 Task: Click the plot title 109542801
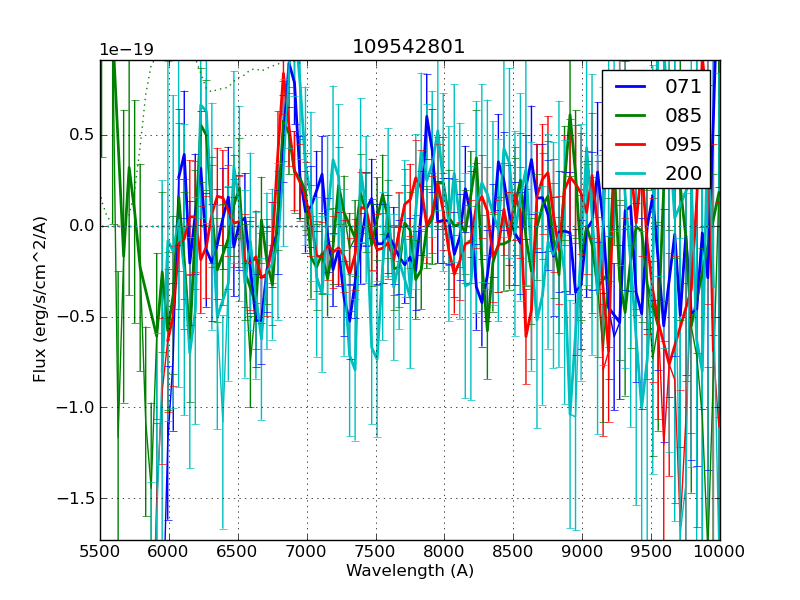click(408, 47)
